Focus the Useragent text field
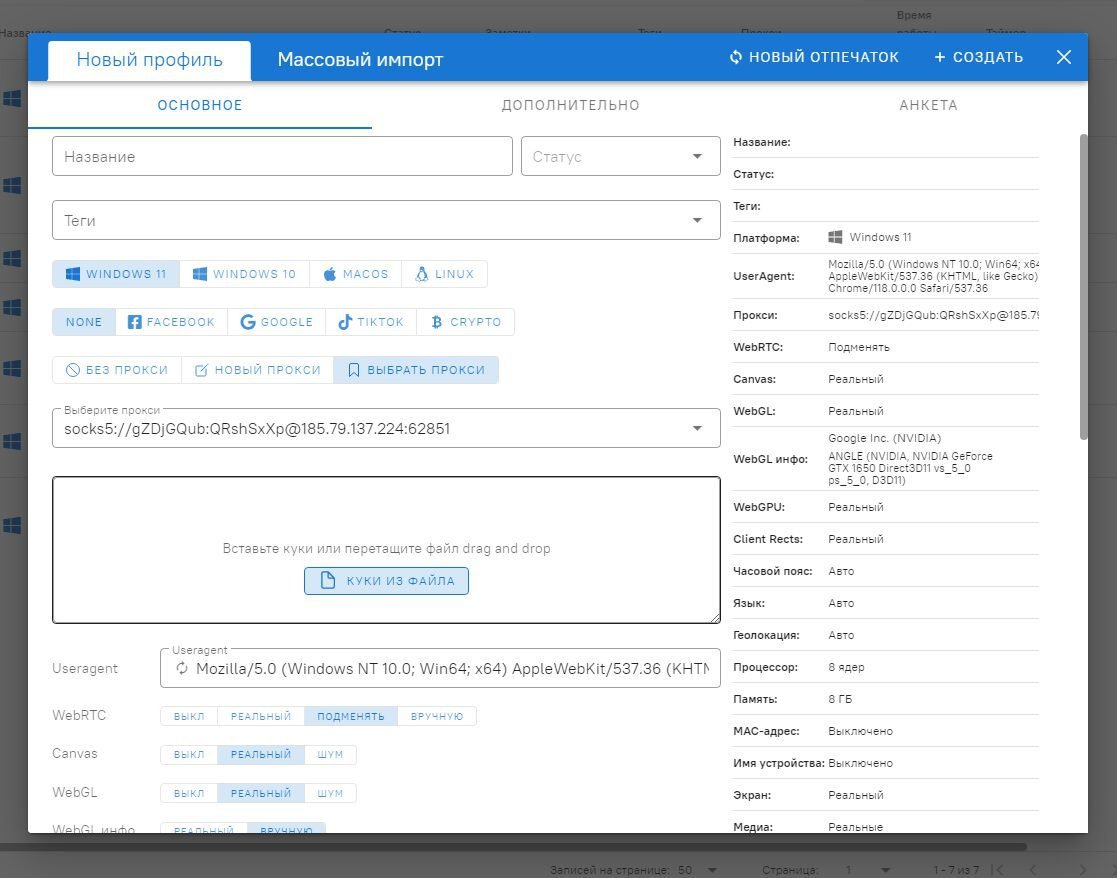Image resolution: width=1117 pixels, height=878 pixels. tap(440, 668)
